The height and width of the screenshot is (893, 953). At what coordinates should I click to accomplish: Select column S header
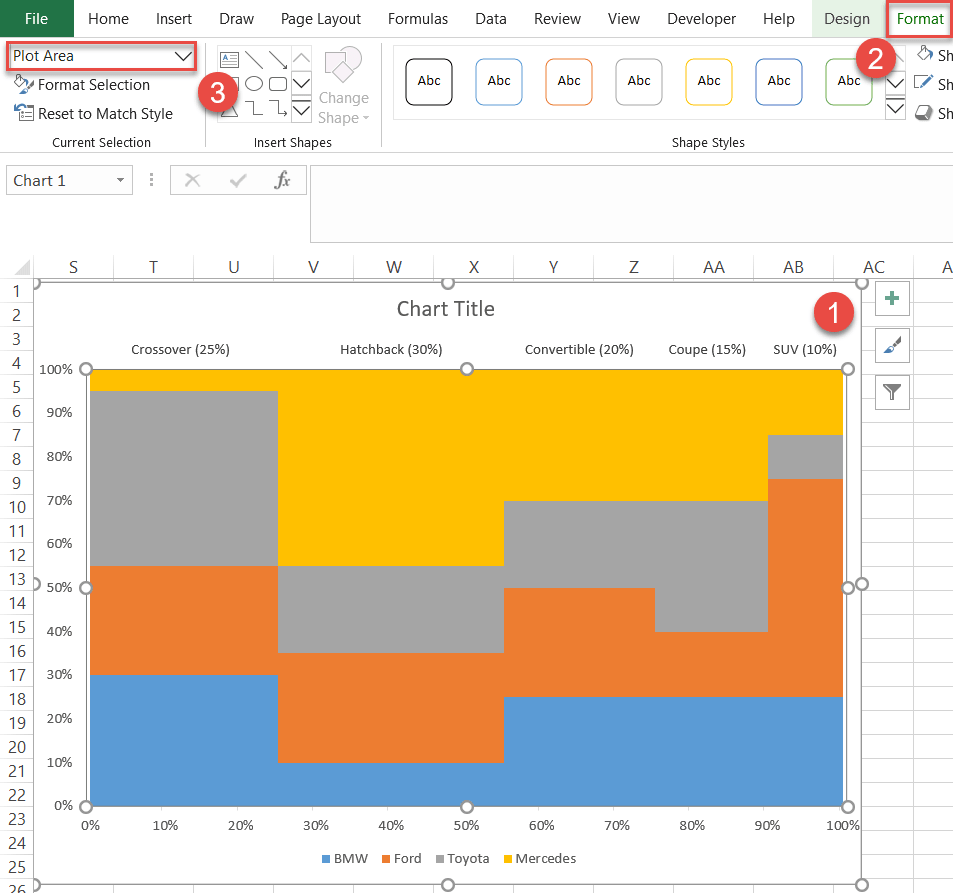[x=74, y=267]
